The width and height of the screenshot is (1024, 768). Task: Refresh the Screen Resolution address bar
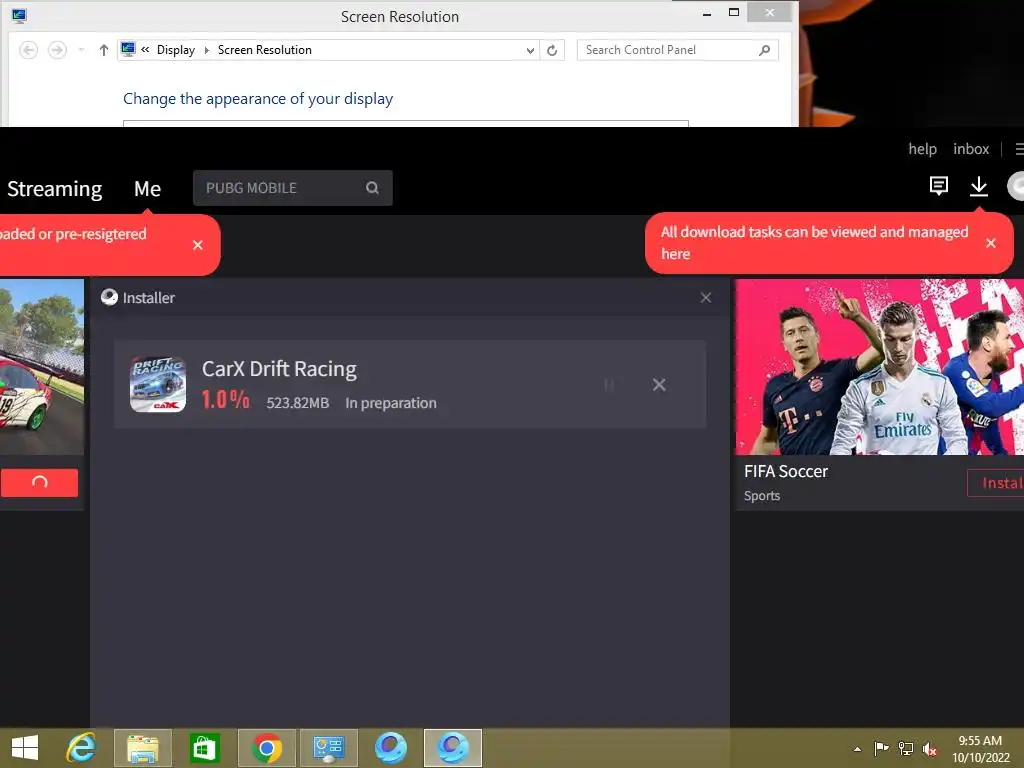pos(552,50)
